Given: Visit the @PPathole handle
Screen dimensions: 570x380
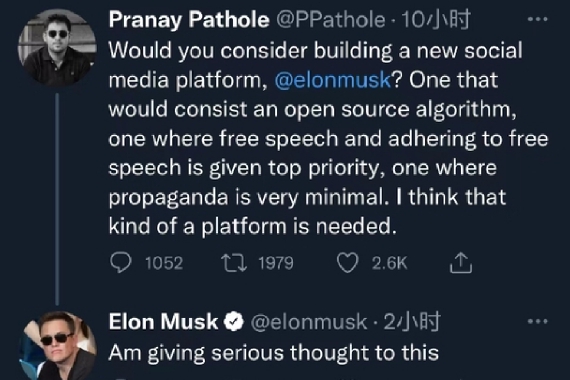Looking at the screenshot, I should point(331,20).
